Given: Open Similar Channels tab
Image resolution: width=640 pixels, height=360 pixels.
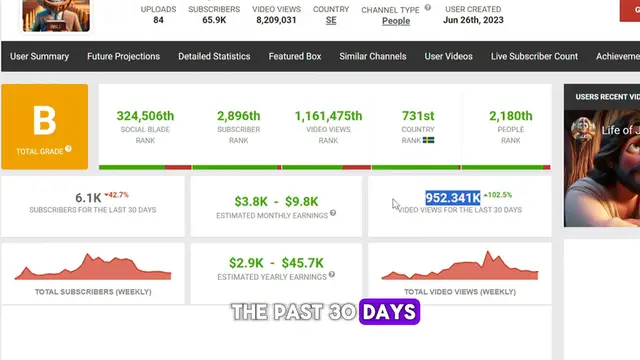Looking at the screenshot, I should 373,56.
